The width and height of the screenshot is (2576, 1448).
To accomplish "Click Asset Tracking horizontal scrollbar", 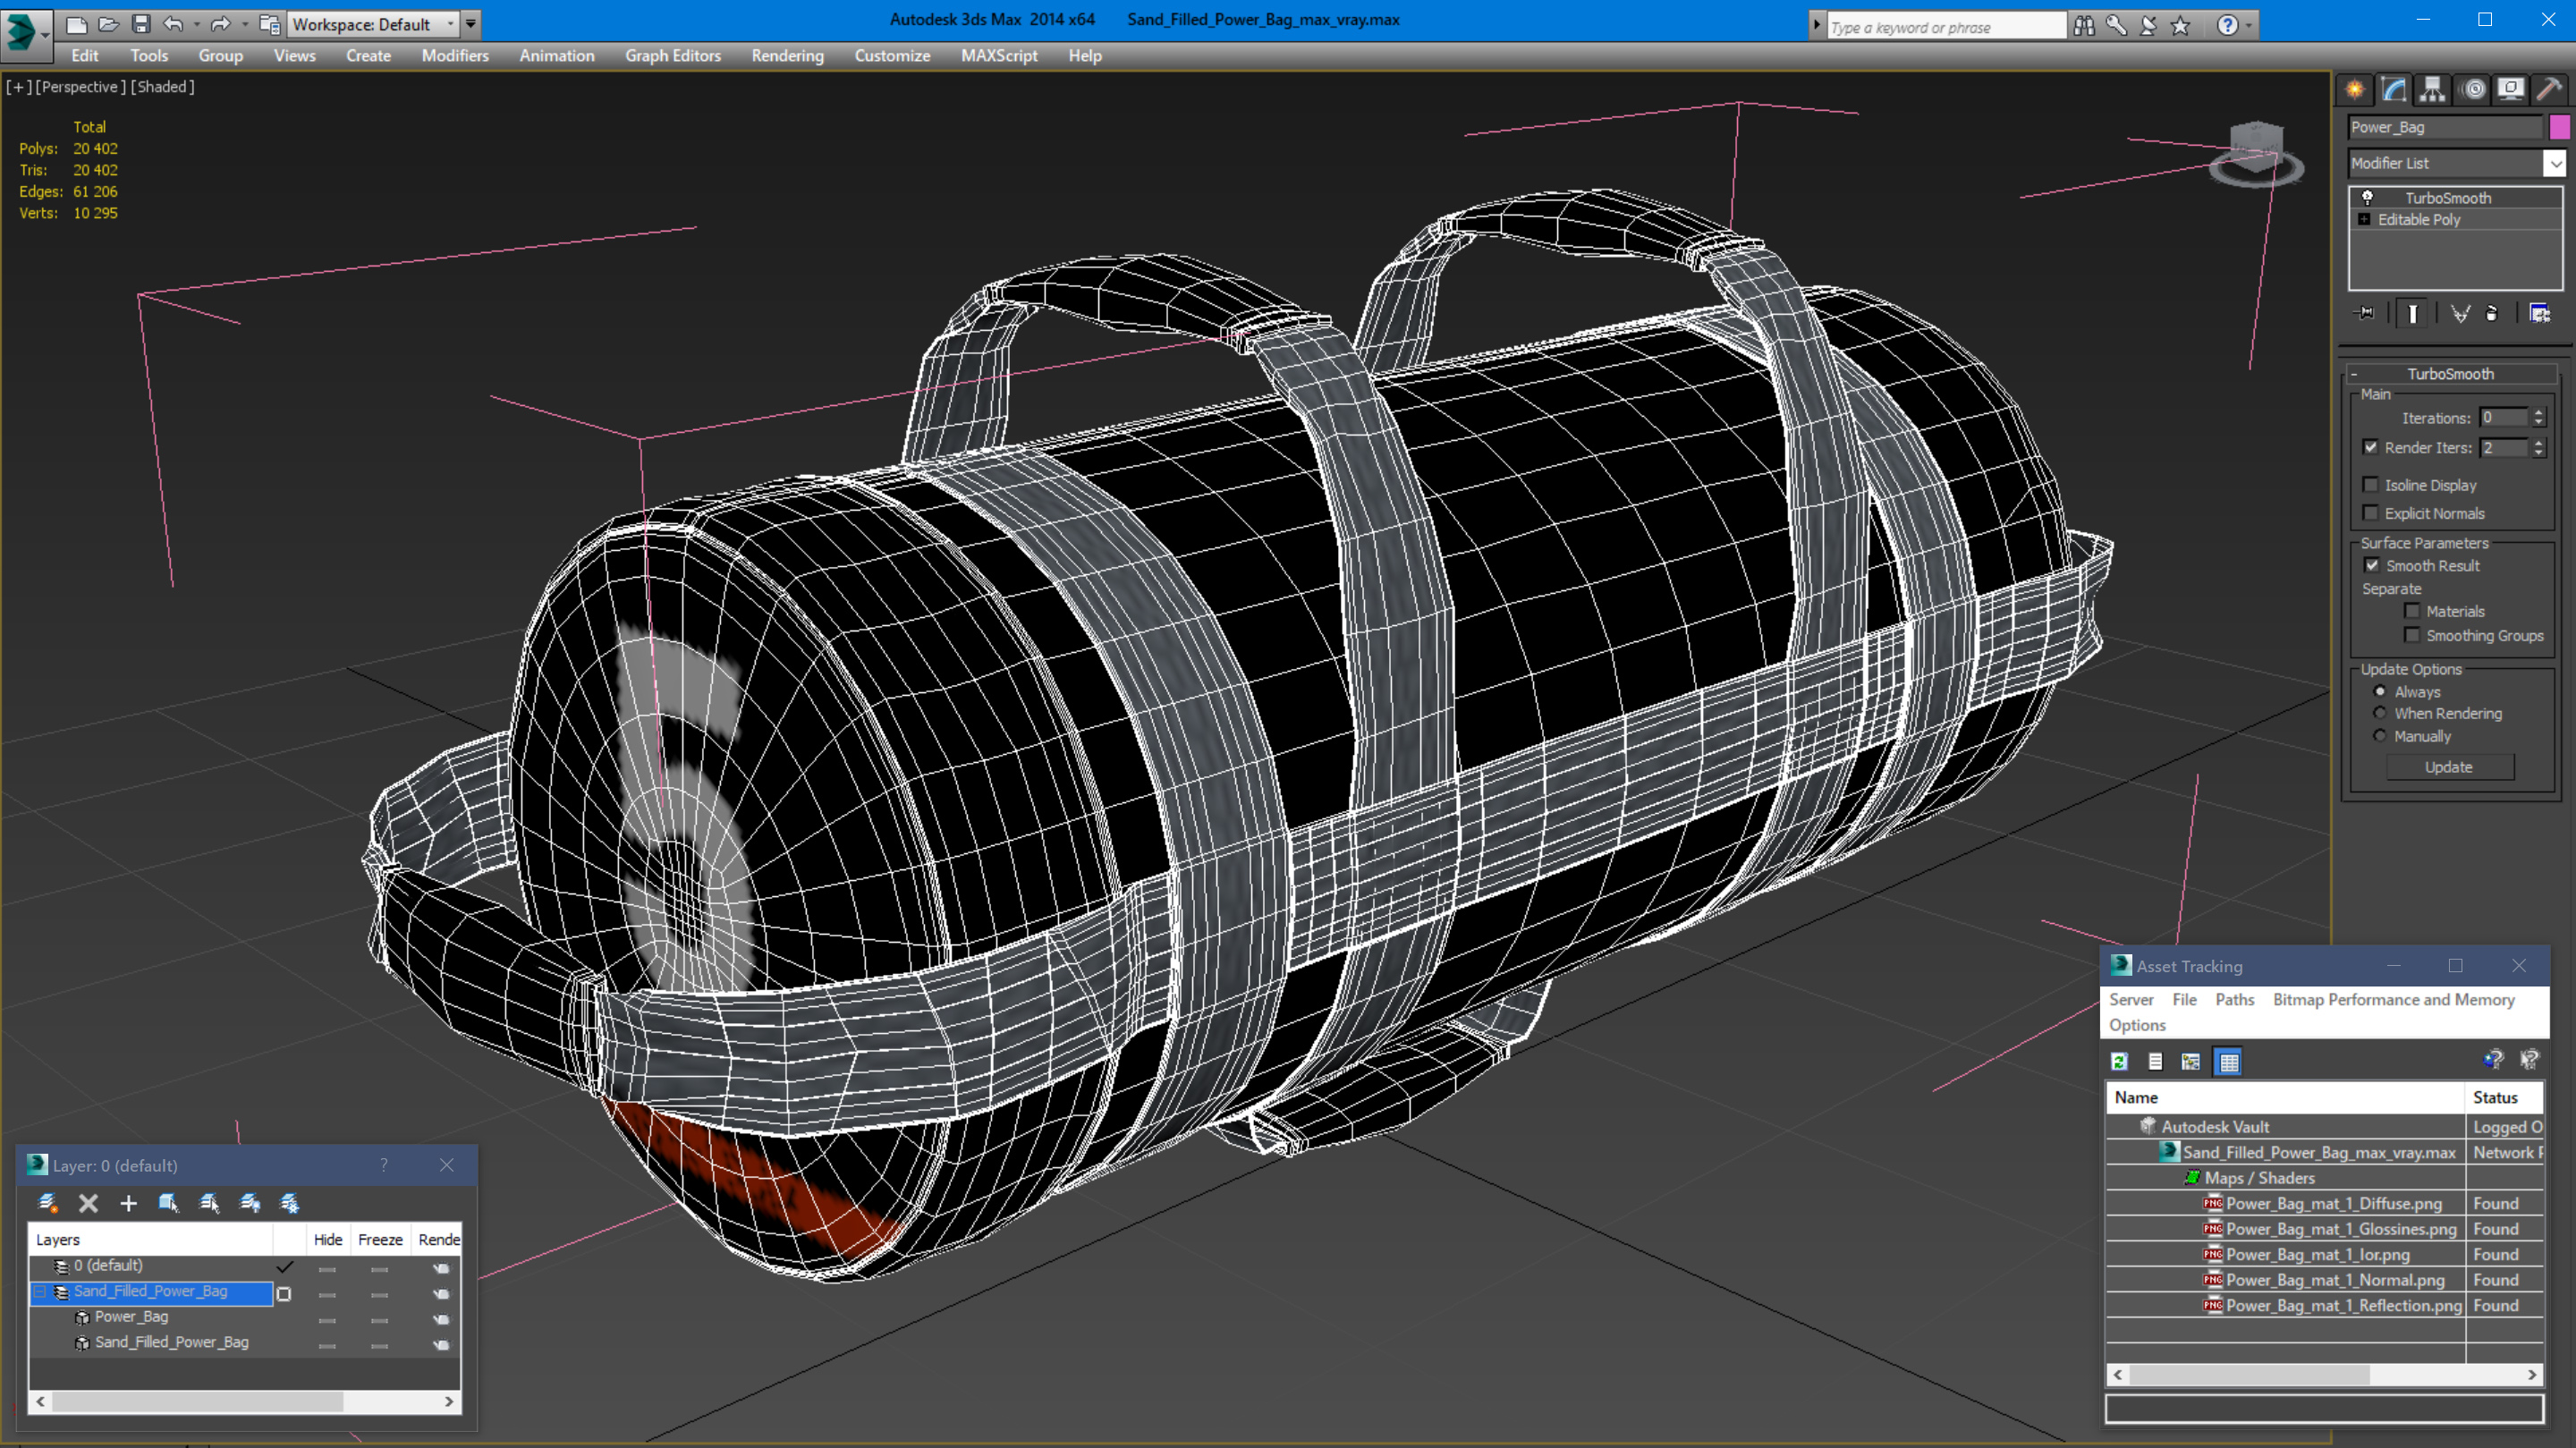I will [x=2324, y=1375].
